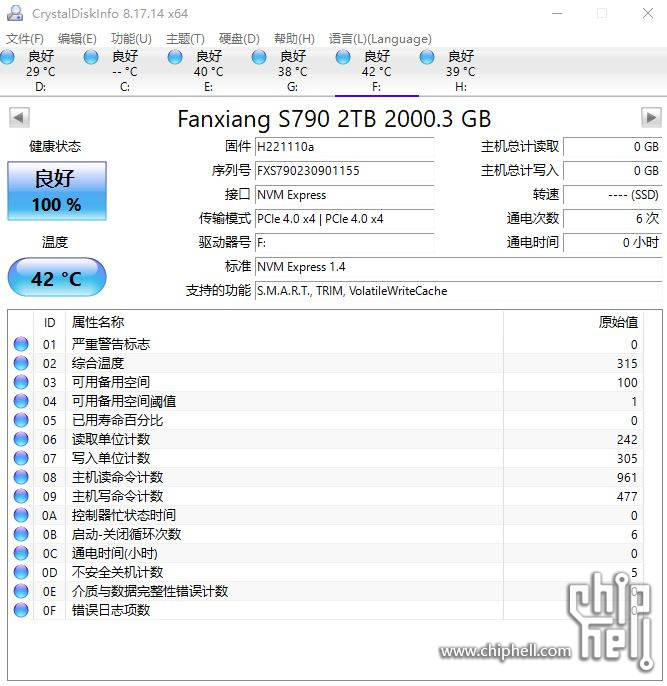Open the 编辑(E) menu
The width and height of the screenshot is (667, 686).
click(77, 39)
